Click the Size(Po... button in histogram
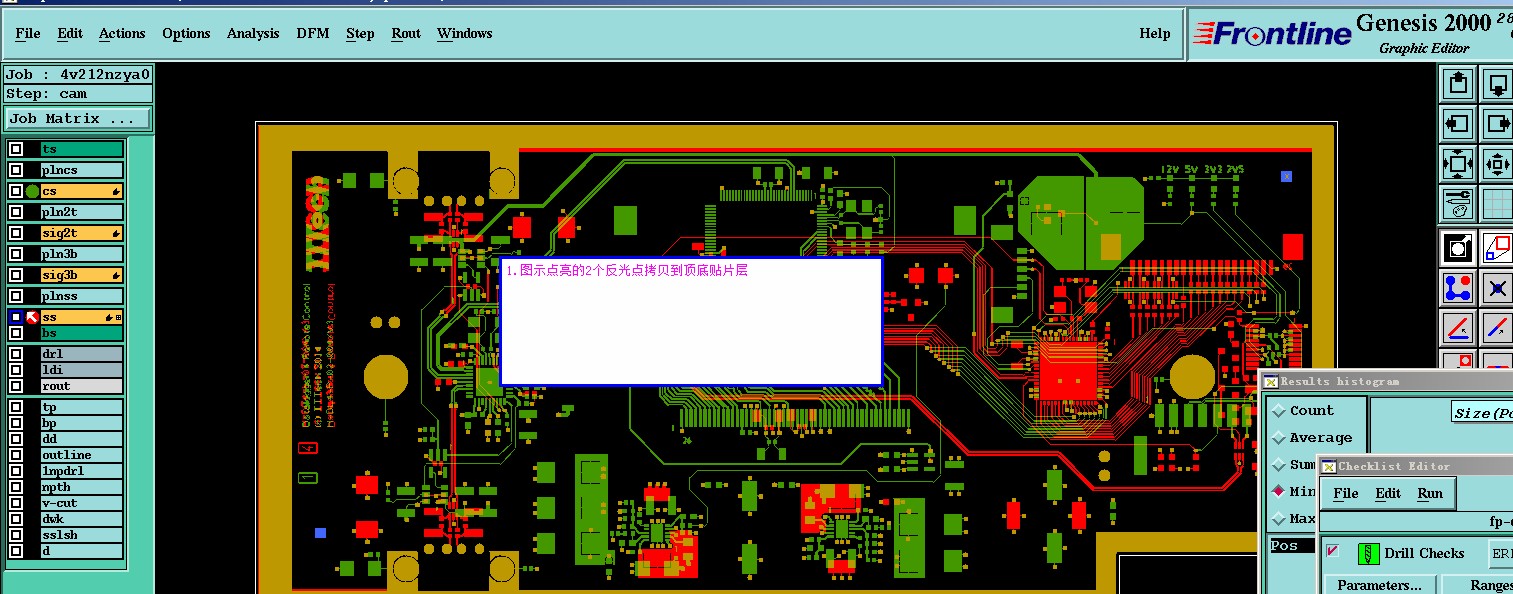Image resolution: width=1513 pixels, height=594 pixels. point(1482,413)
